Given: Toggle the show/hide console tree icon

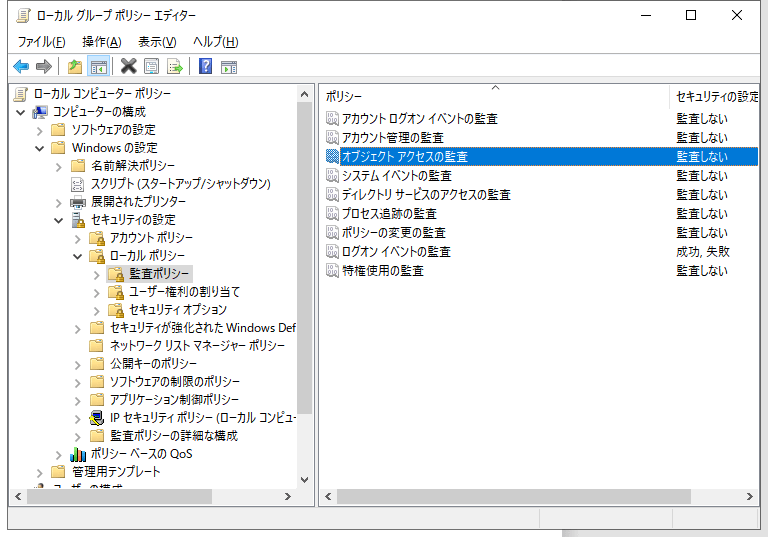Looking at the screenshot, I should [98, 67].
